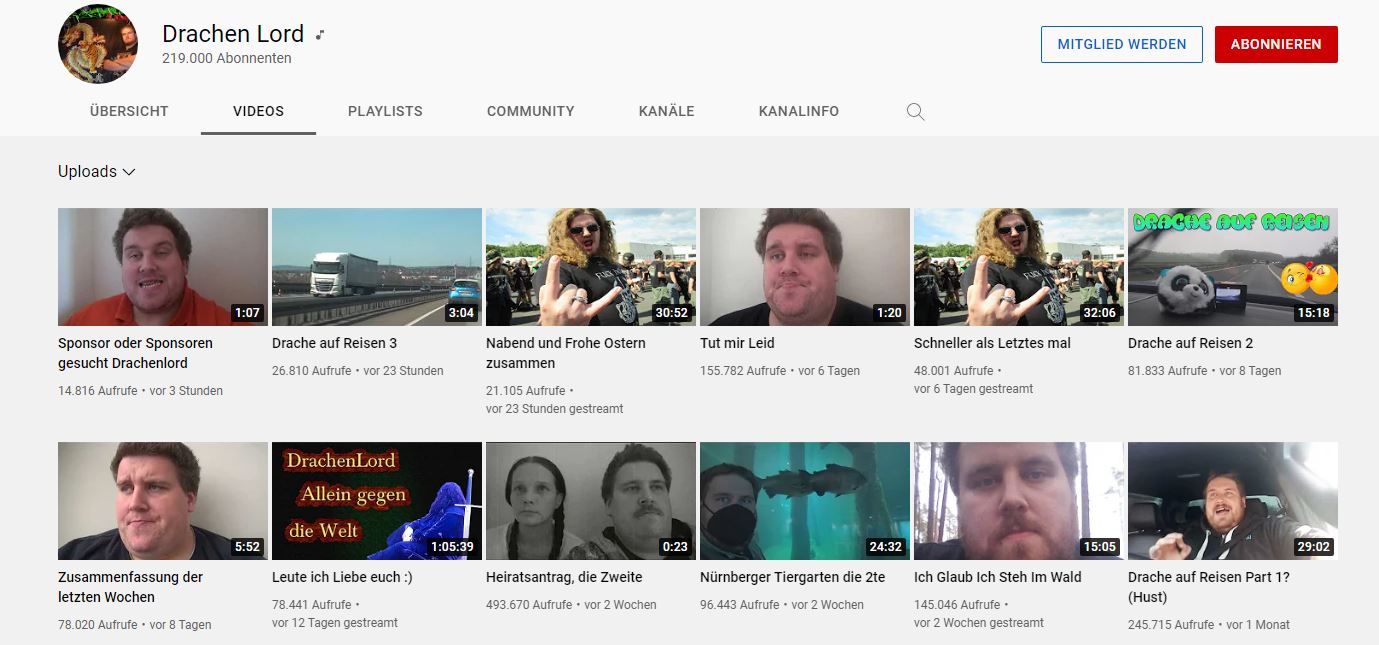The height and width of the screenshot is (645, 1379).
Task: Play the car thumbnail for 'Drache auf Reisen Part 1?'
Action: (1233, 501)
